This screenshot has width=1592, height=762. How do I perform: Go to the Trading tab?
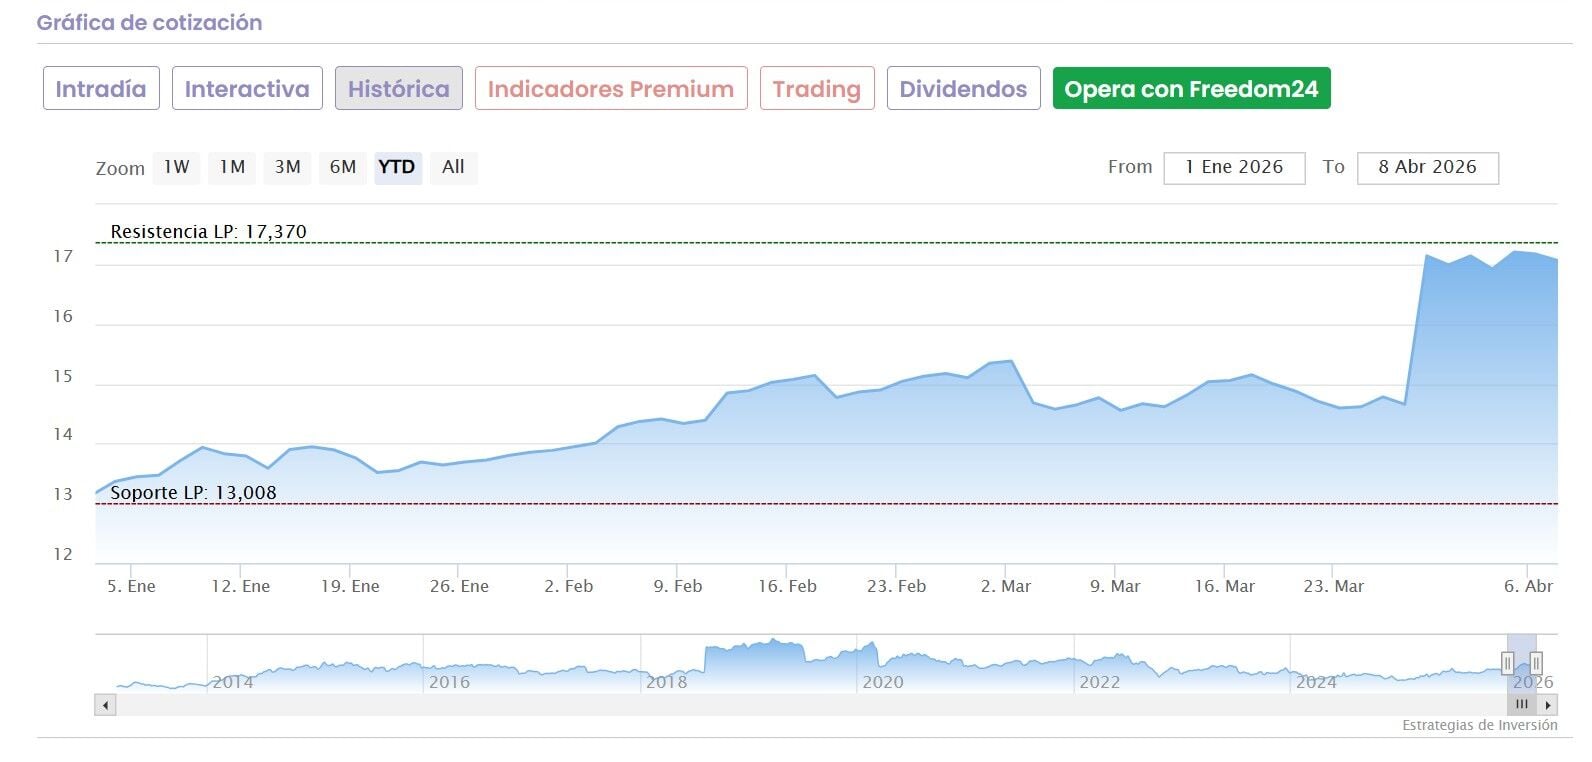tap(816, 89)
